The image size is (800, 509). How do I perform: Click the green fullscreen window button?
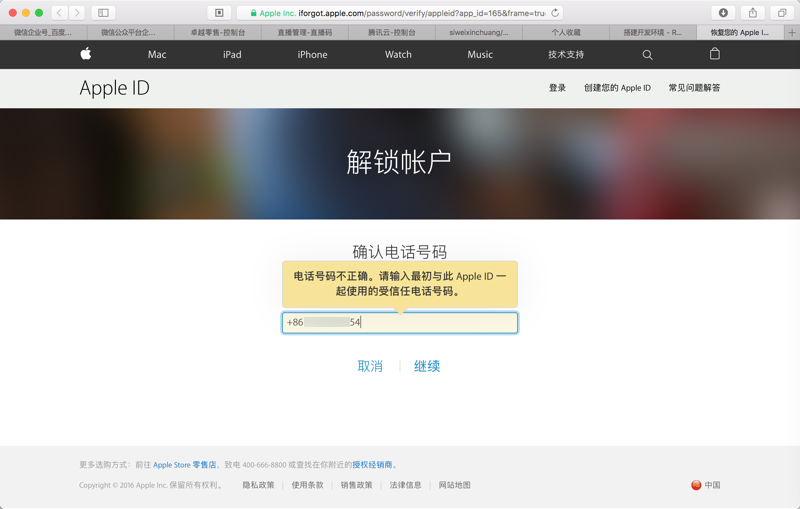(x=39, y=13)
